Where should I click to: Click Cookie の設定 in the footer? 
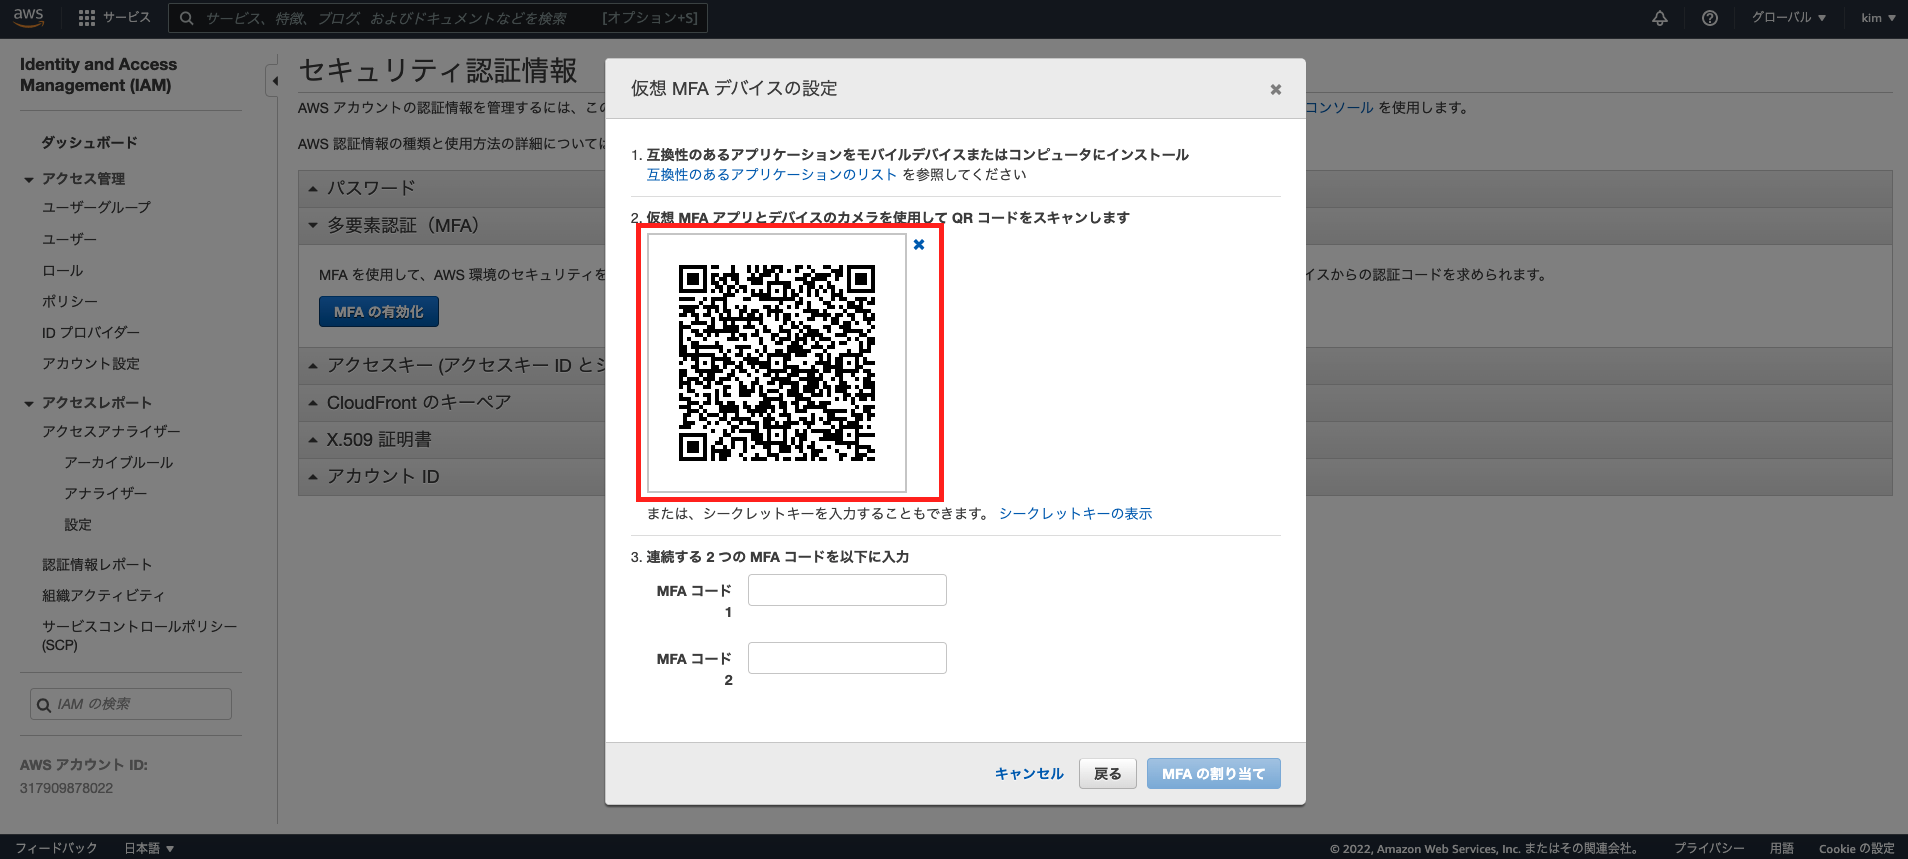tap(1856, 848)
